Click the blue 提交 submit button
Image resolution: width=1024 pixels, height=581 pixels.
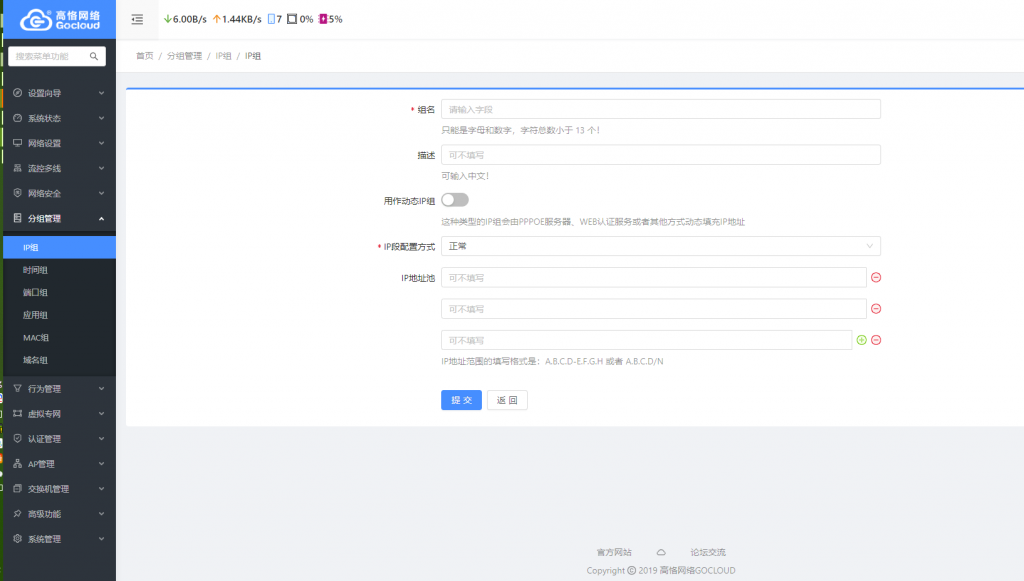(461, 400)
